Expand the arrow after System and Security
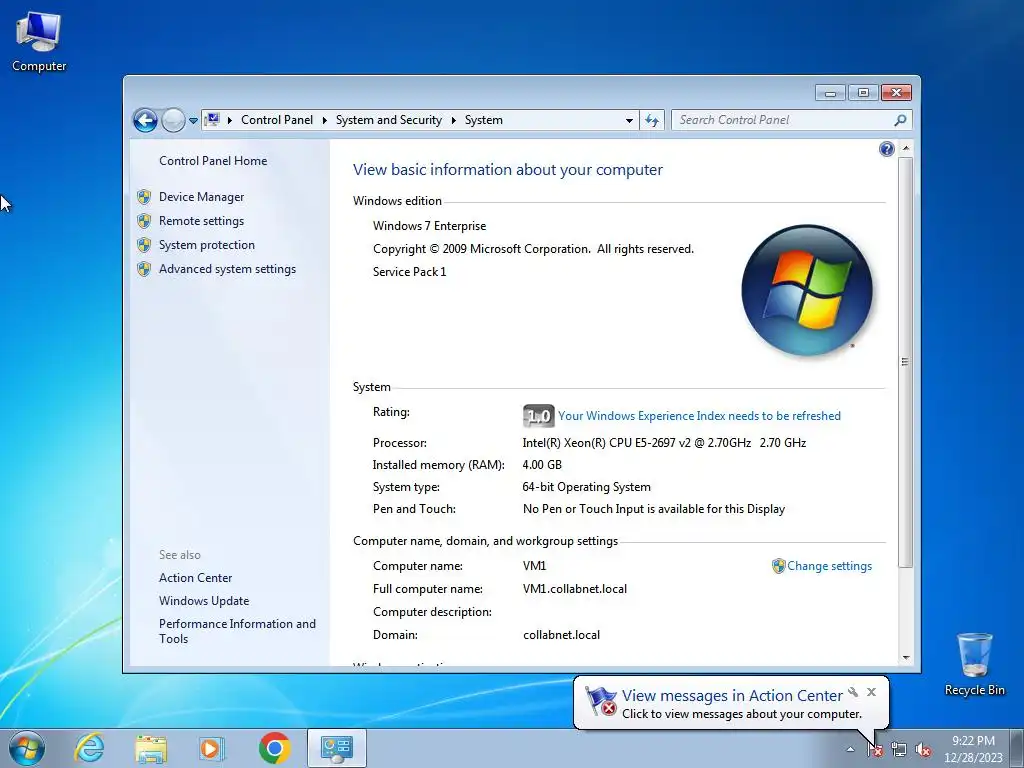This screenshot has width=1024, height=768. click(453, 120)
